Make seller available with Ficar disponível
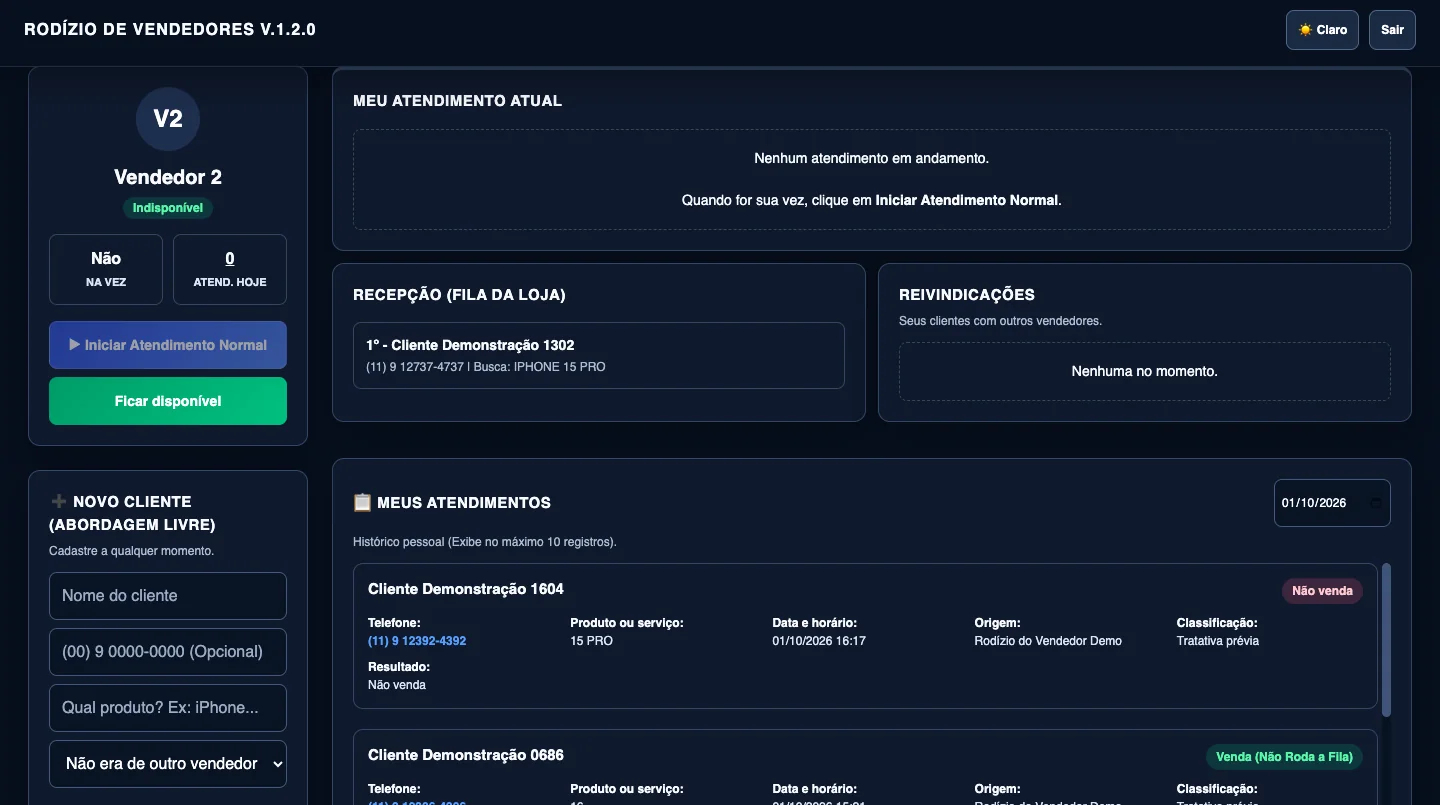 point(168,401)
